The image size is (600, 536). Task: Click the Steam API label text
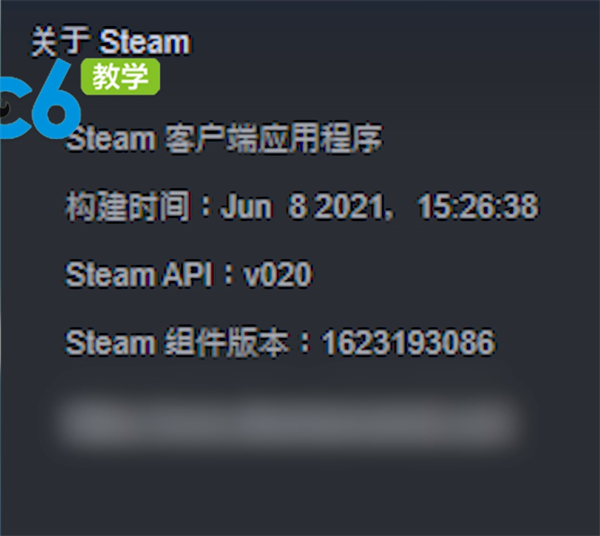[139, 274]
